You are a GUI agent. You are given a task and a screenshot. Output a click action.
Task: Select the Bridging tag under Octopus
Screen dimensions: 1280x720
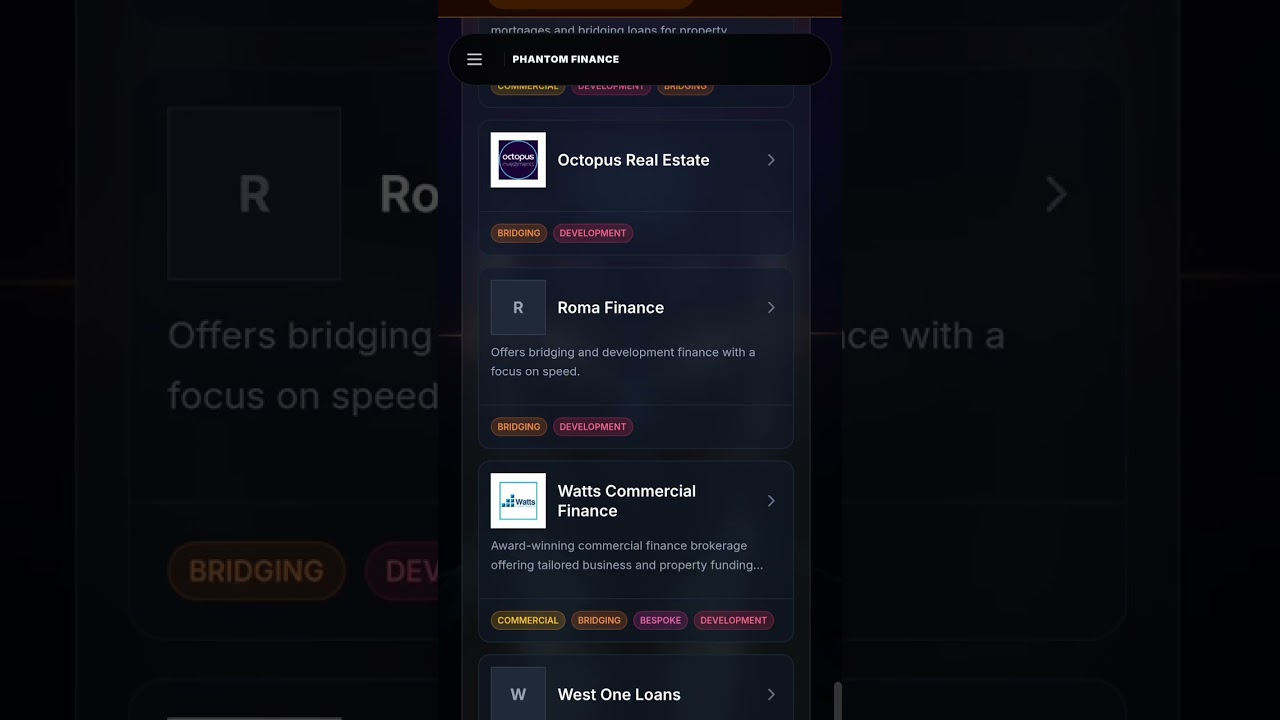(x=519, y=233)
